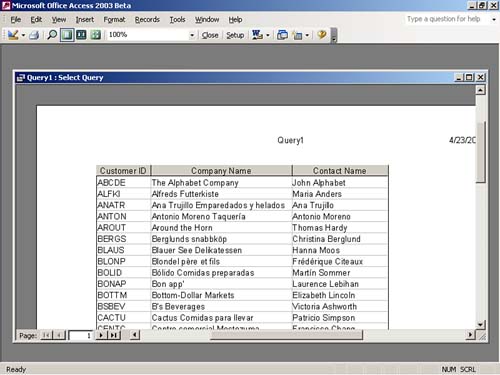Open Toolbar Options at toolbar end

[334, 35]
